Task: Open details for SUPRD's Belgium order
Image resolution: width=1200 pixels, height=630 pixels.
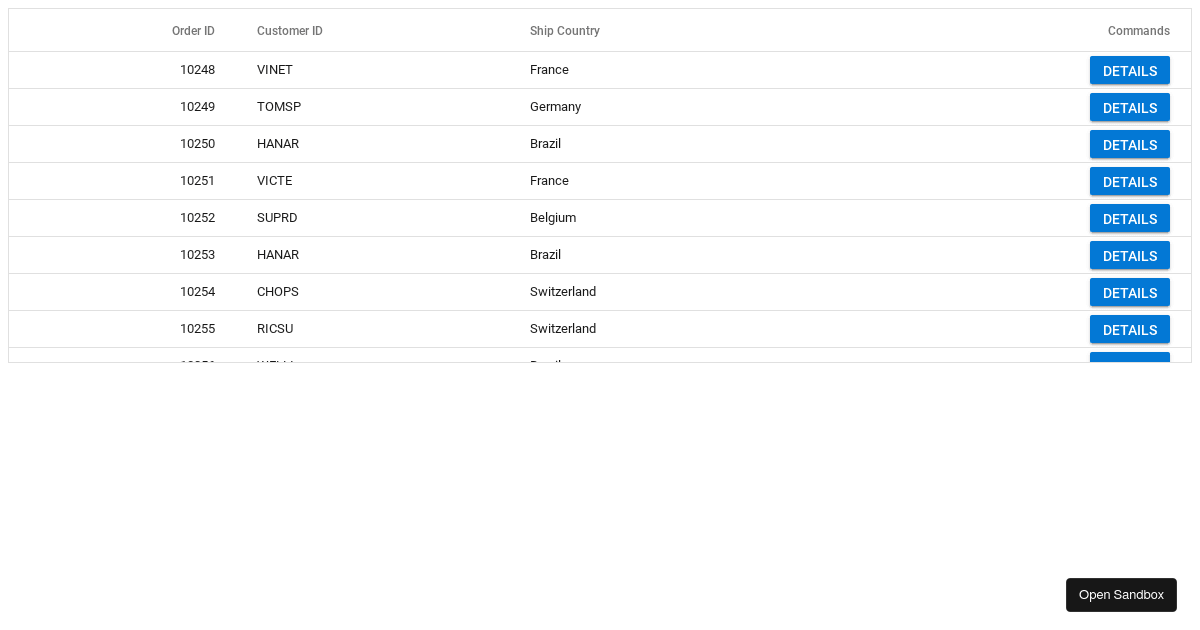Action: (x=1129, y=218)
